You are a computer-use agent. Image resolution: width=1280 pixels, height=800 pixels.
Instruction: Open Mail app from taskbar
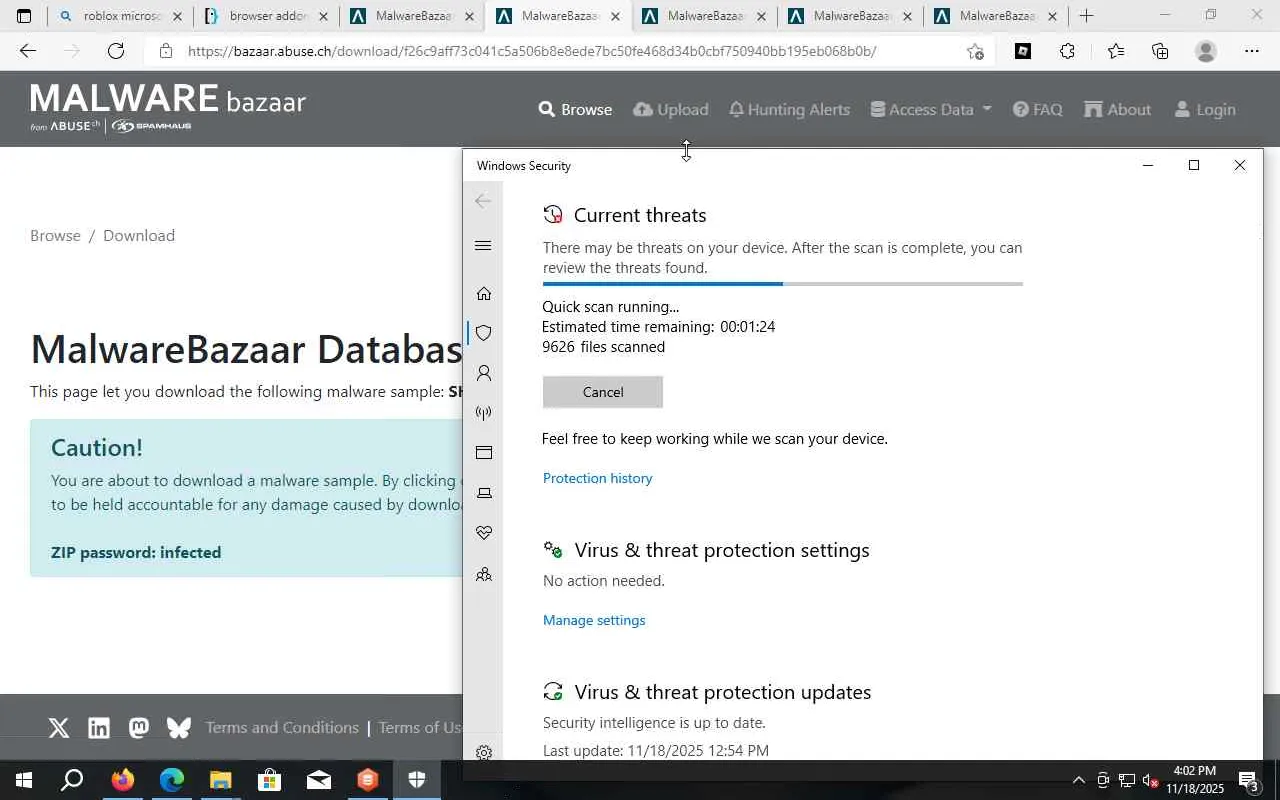[x=319, y=780]
